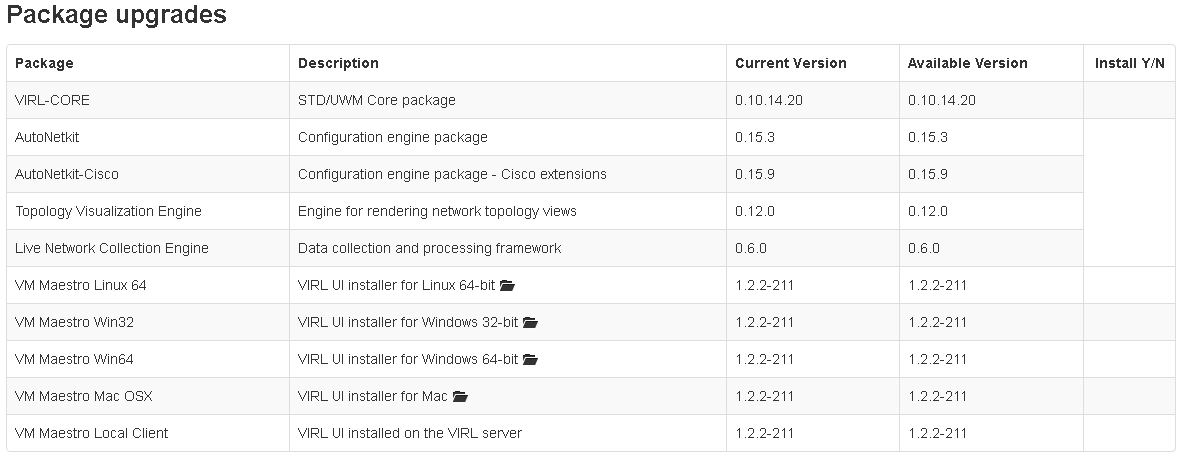This screenshot has width=1184, height=462.
Task: Click VM Maestro Linux 64 package
Action: 81,285
